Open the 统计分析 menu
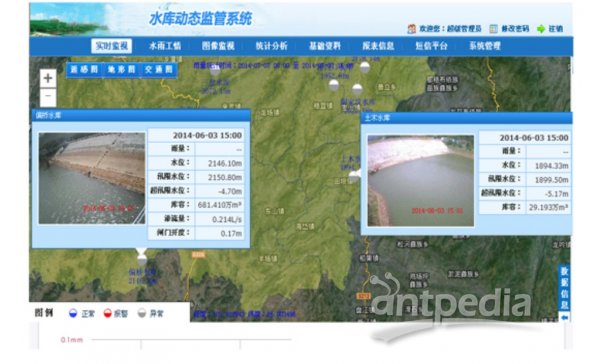Screen dimensions: 605x364 click(271, 46)
